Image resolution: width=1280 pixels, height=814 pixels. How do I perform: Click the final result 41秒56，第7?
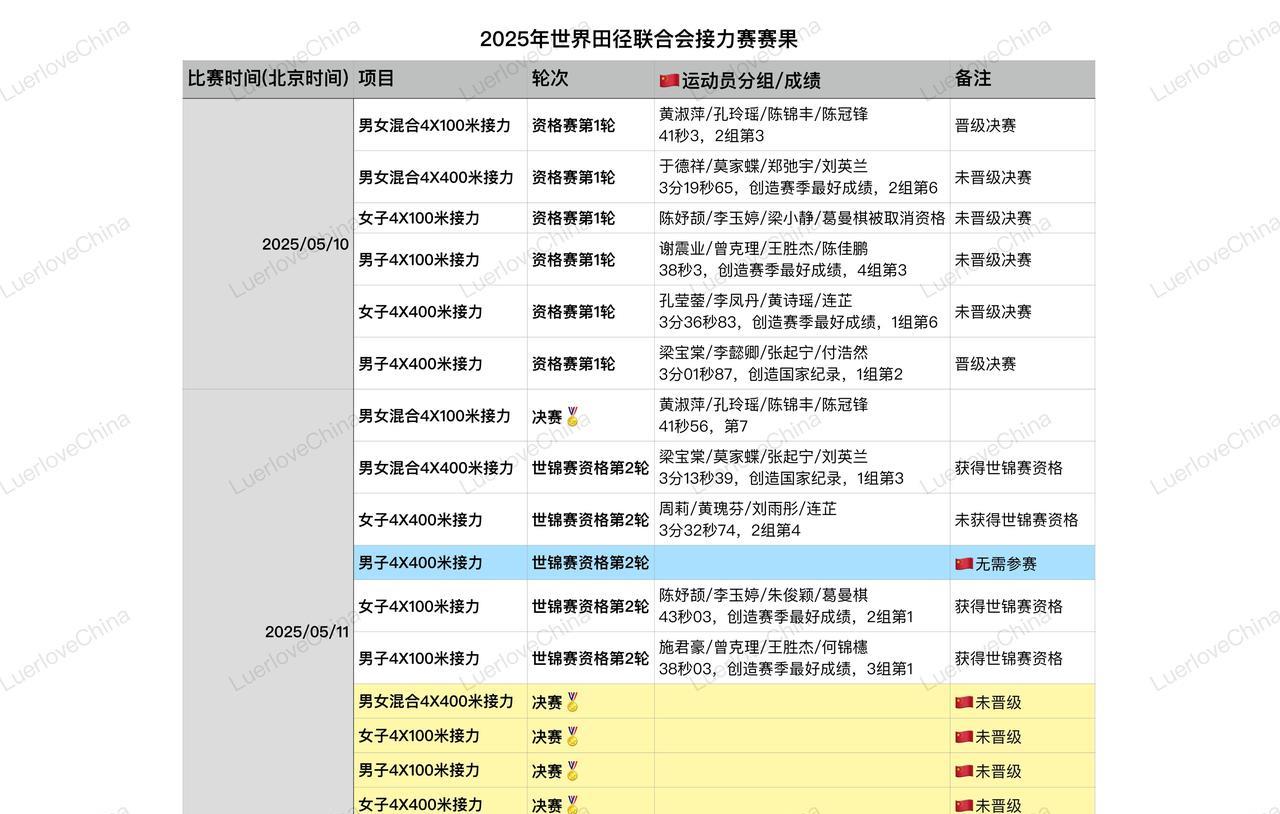point(703,425)
